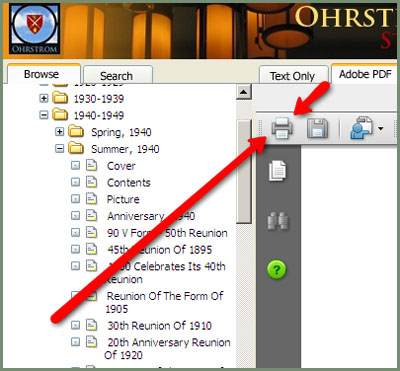
Task: Click document icon beside 20th Anniversary Reunion
Action: (91, 341)
